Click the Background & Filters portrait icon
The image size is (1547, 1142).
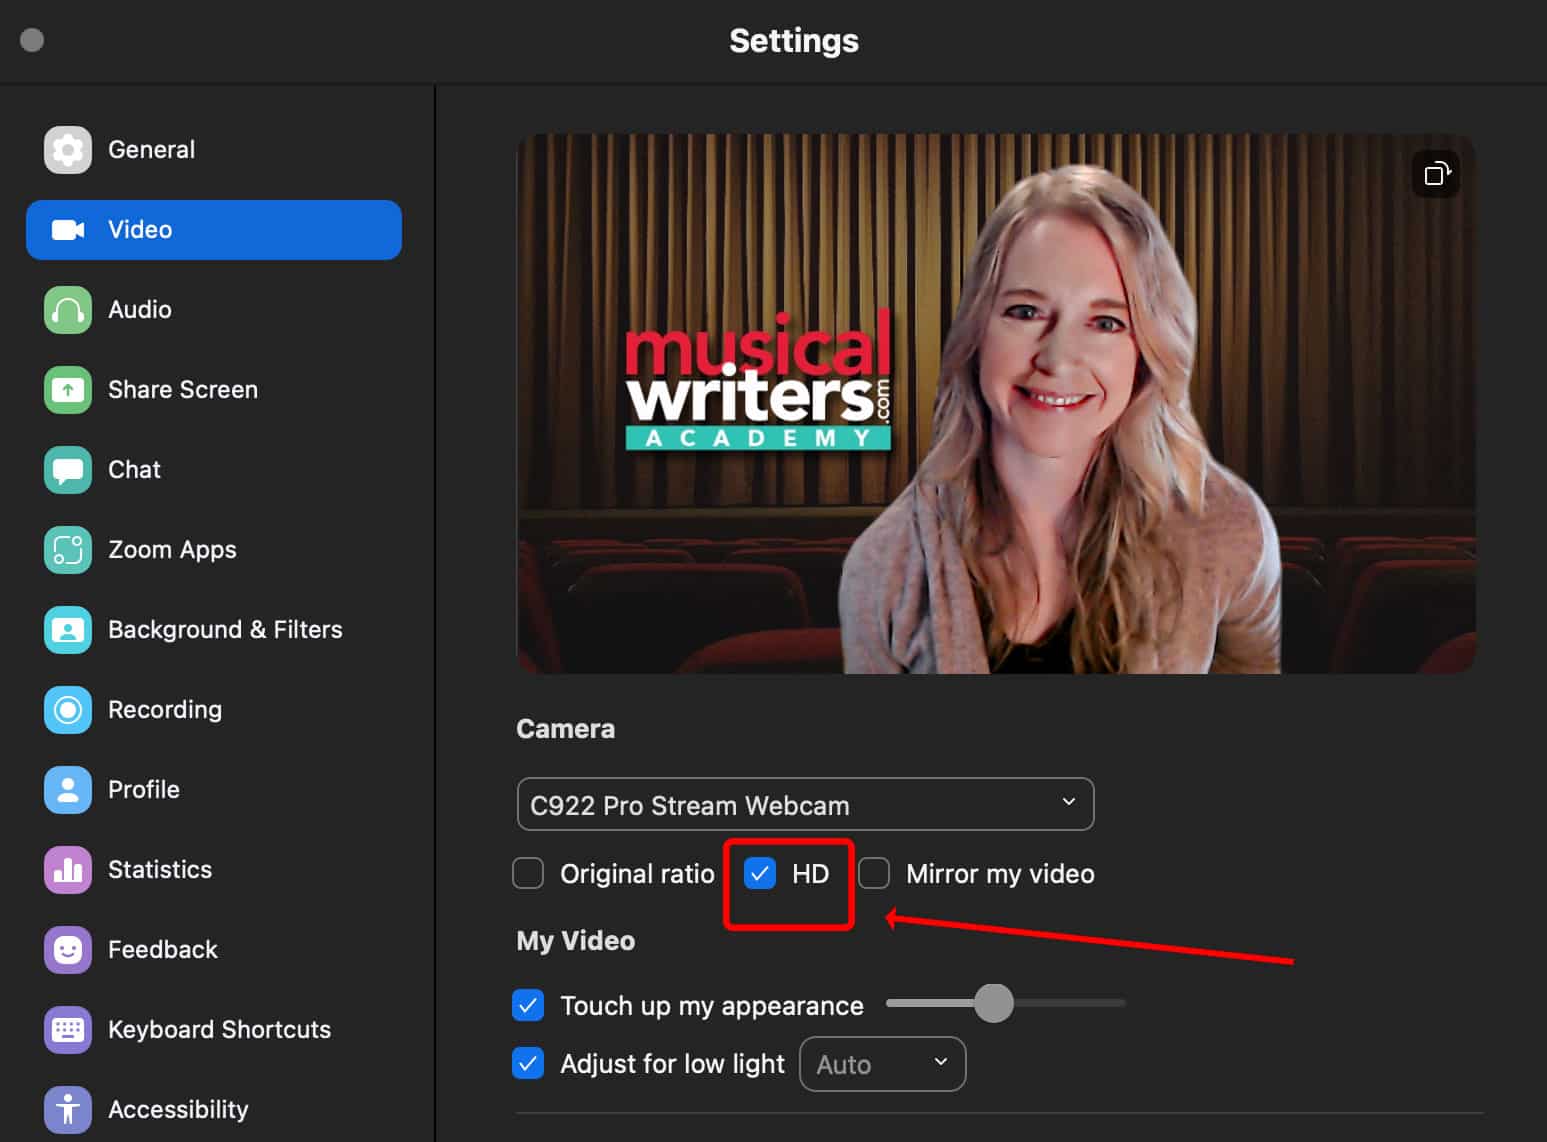pyautogui.click(x=68, y=630)
